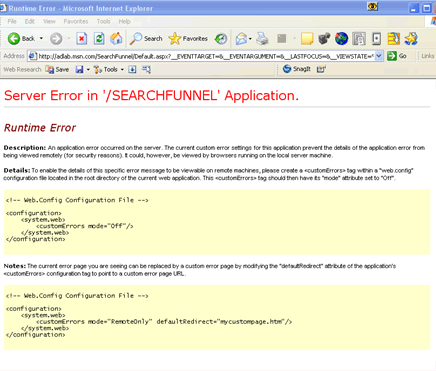Click the eye icon in title bar
The image size is (436, 371).
[372, 6]
